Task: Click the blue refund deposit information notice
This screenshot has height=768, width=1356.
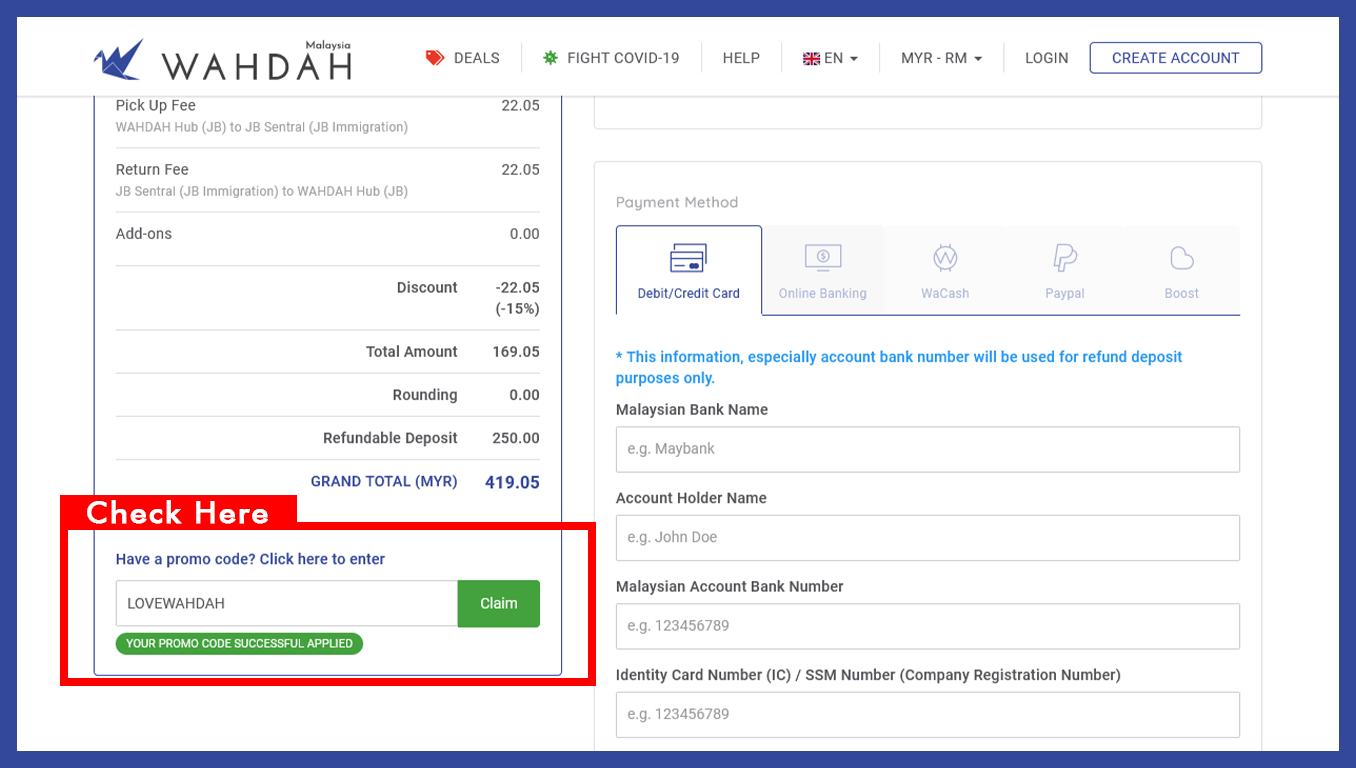Action: (x=899, y=367)
